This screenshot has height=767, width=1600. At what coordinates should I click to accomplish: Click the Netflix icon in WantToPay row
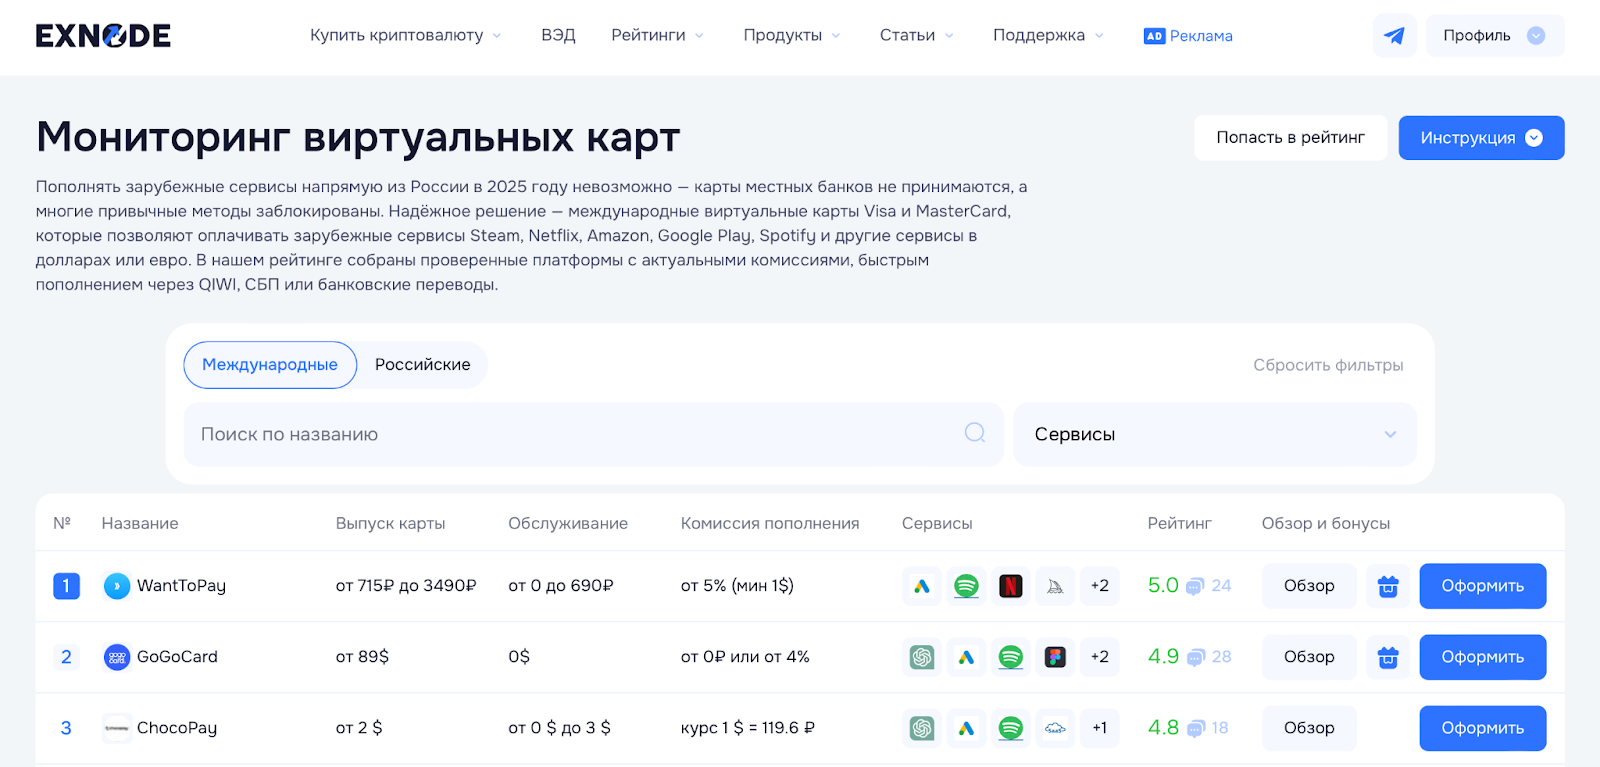1010,586
